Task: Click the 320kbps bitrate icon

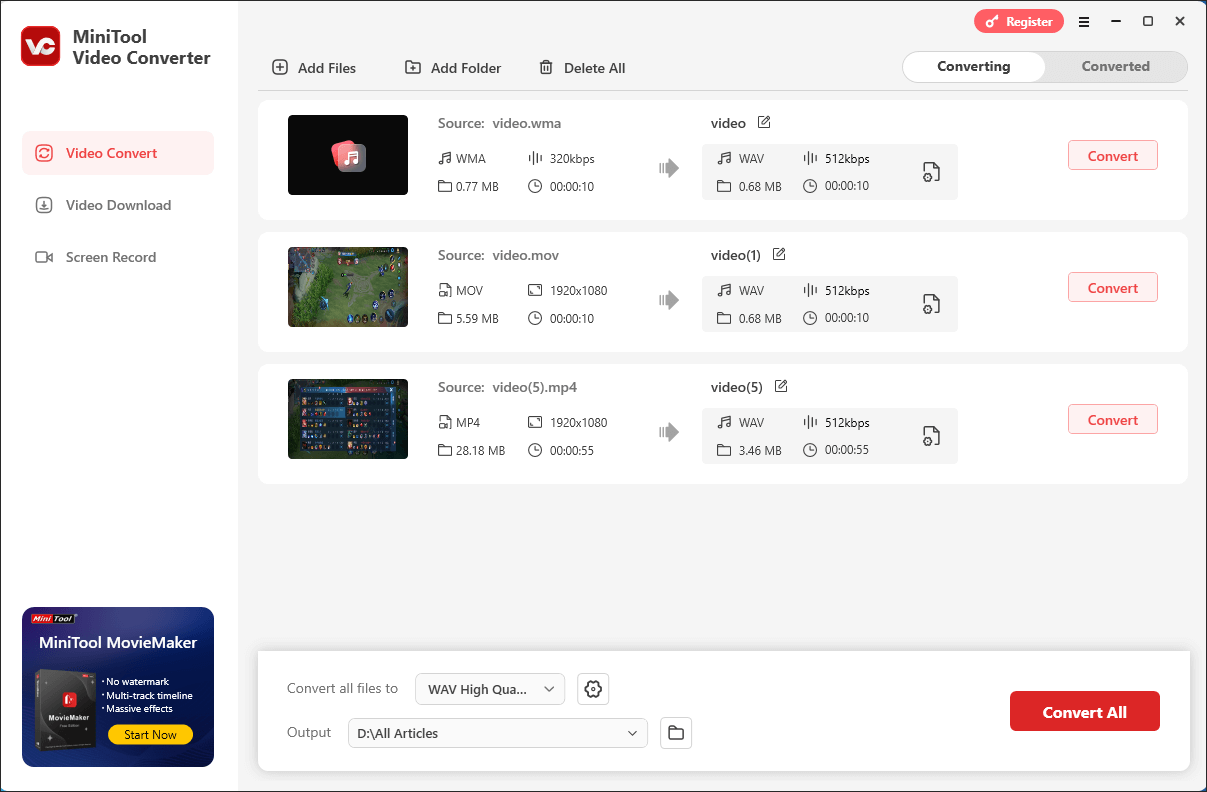Action: pos(535,158)
